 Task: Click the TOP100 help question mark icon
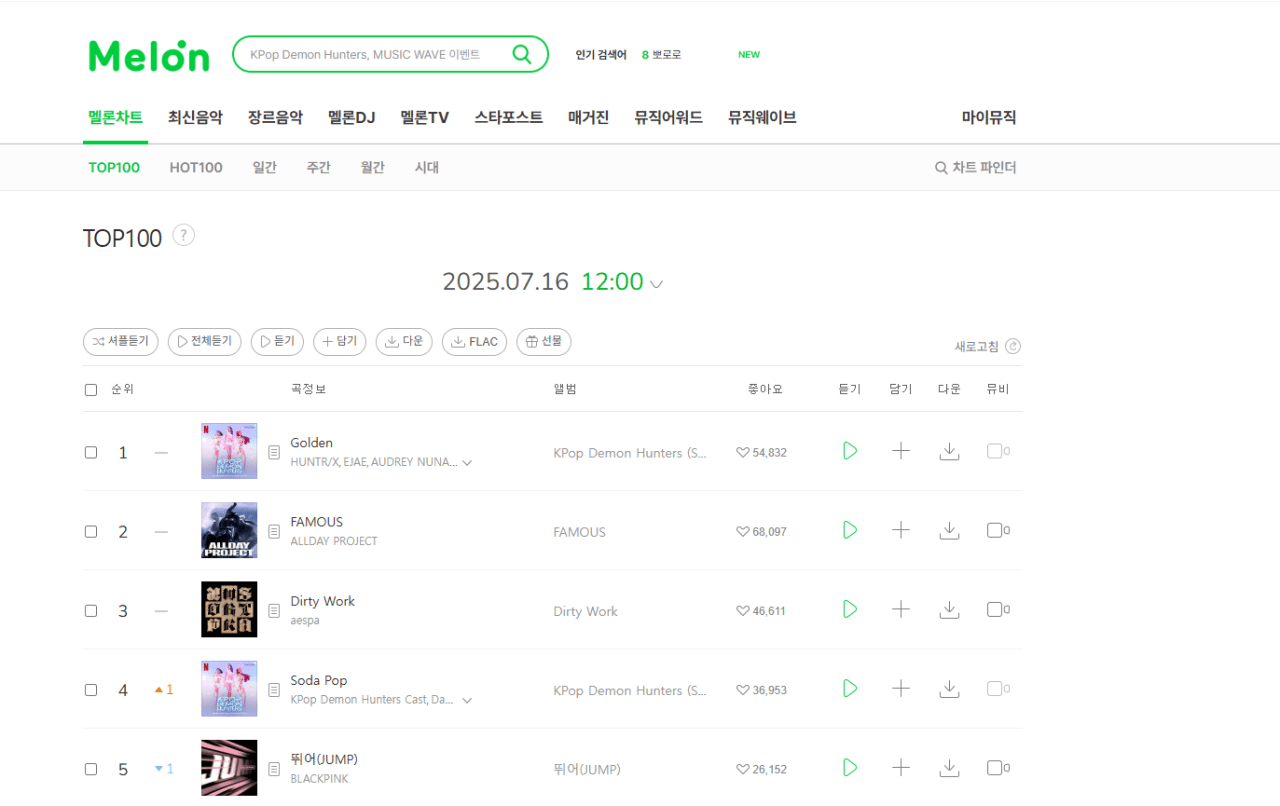183,235
